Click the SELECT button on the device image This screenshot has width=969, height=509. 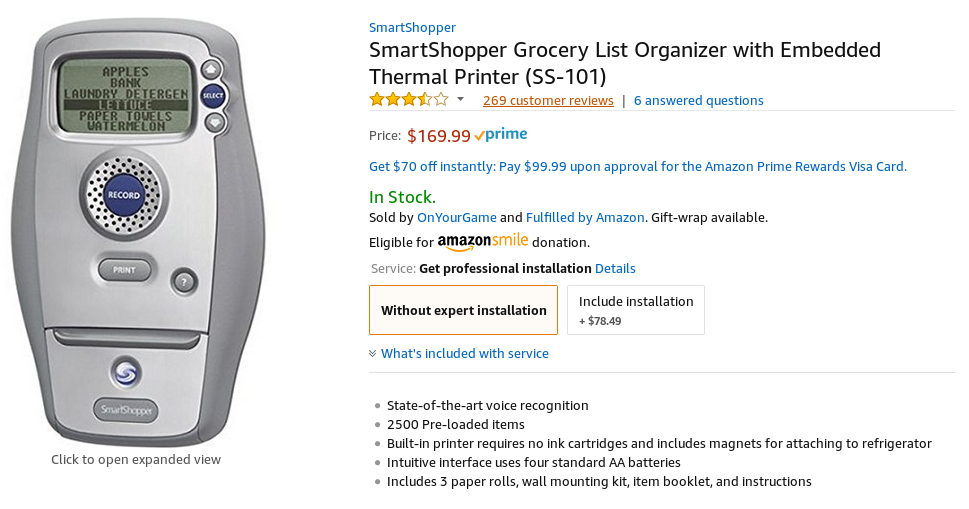tap(212, 96)
